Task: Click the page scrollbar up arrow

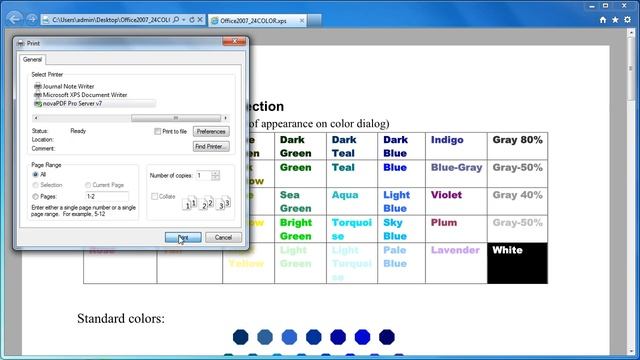Action: [x=630, y=33]
